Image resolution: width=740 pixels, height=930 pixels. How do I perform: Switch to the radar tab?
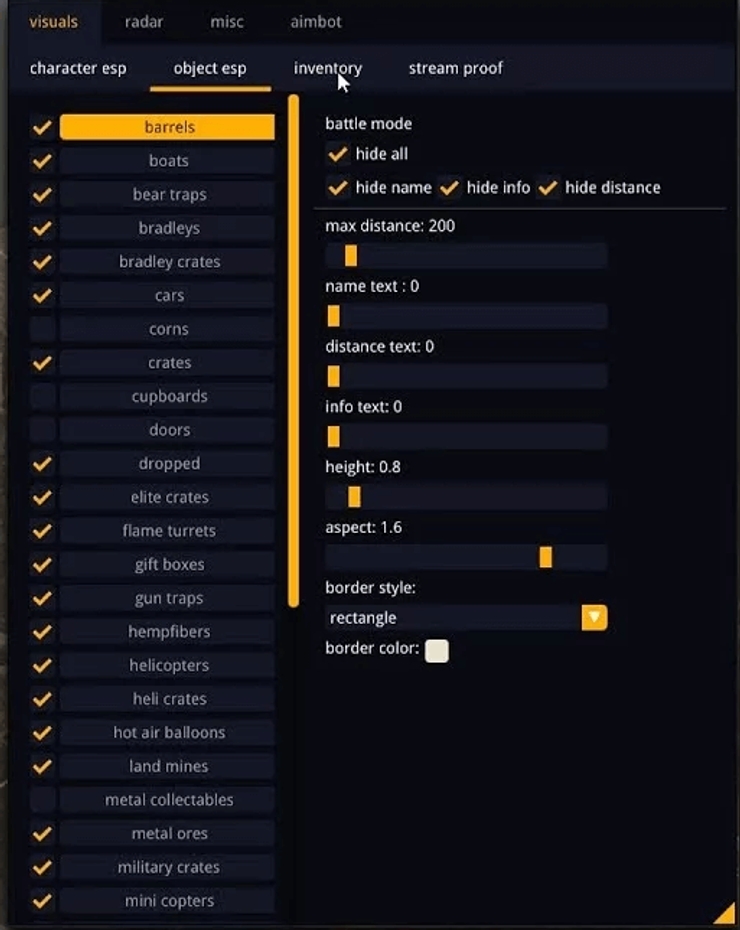coord(143,21)
